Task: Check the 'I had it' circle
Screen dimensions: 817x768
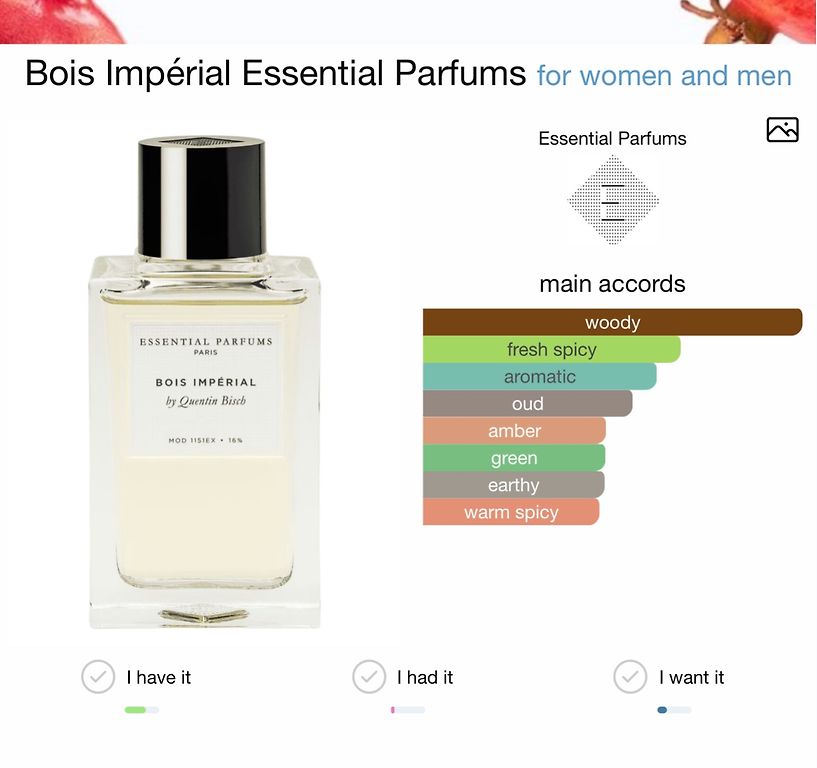Action: [369, 677]
